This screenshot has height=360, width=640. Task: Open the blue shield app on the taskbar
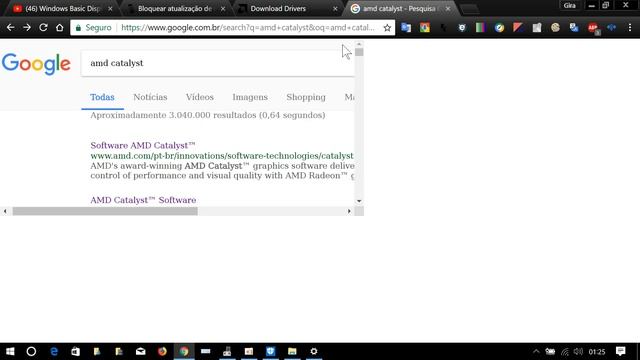[271, 351]
